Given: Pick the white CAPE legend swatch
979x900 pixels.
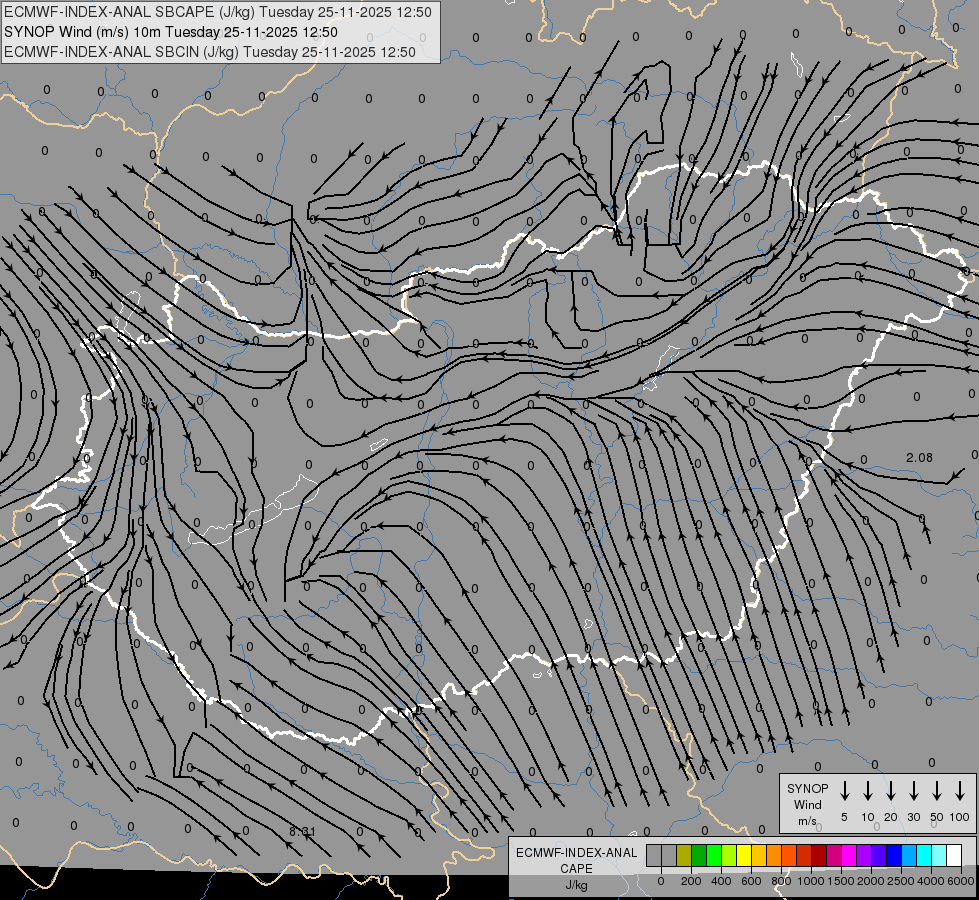Looking at the screenshot, I should click(953, 855).
